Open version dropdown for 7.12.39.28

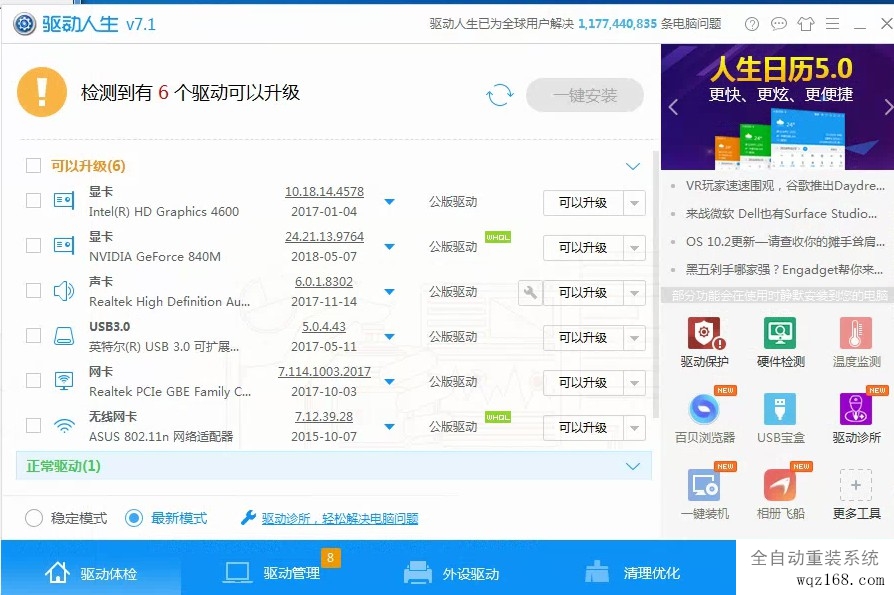pyautogui.click(x=389, y=427)
